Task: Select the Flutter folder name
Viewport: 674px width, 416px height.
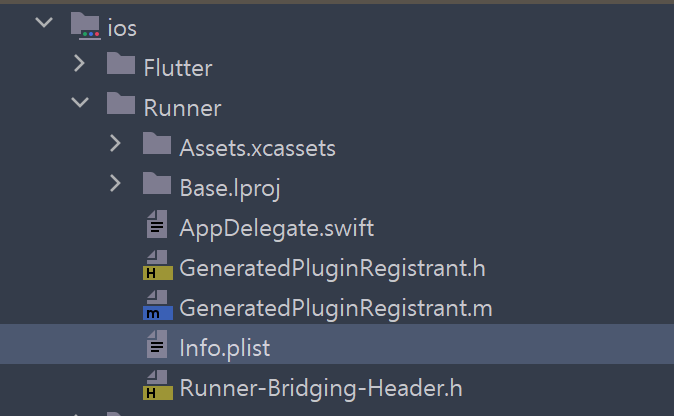Action: (x=178, y=68)
